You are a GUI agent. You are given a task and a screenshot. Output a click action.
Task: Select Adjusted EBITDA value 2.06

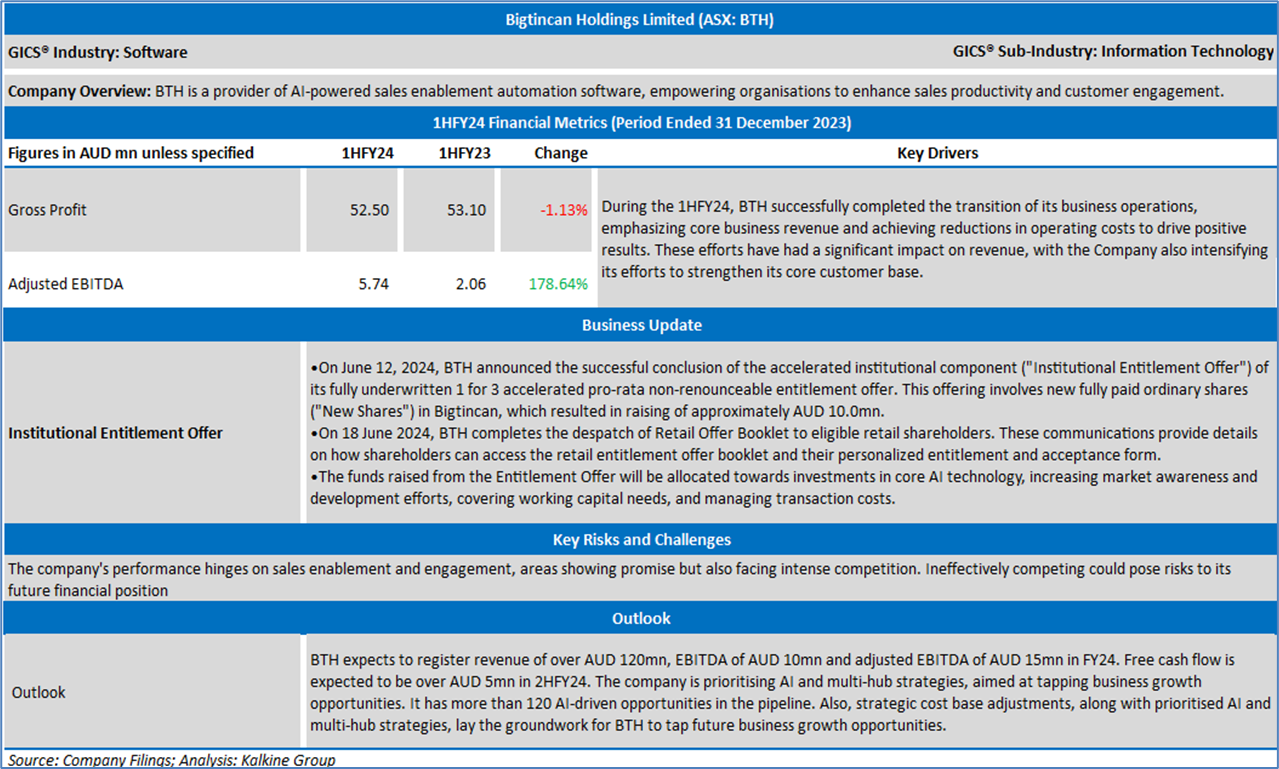pos(470,284)
